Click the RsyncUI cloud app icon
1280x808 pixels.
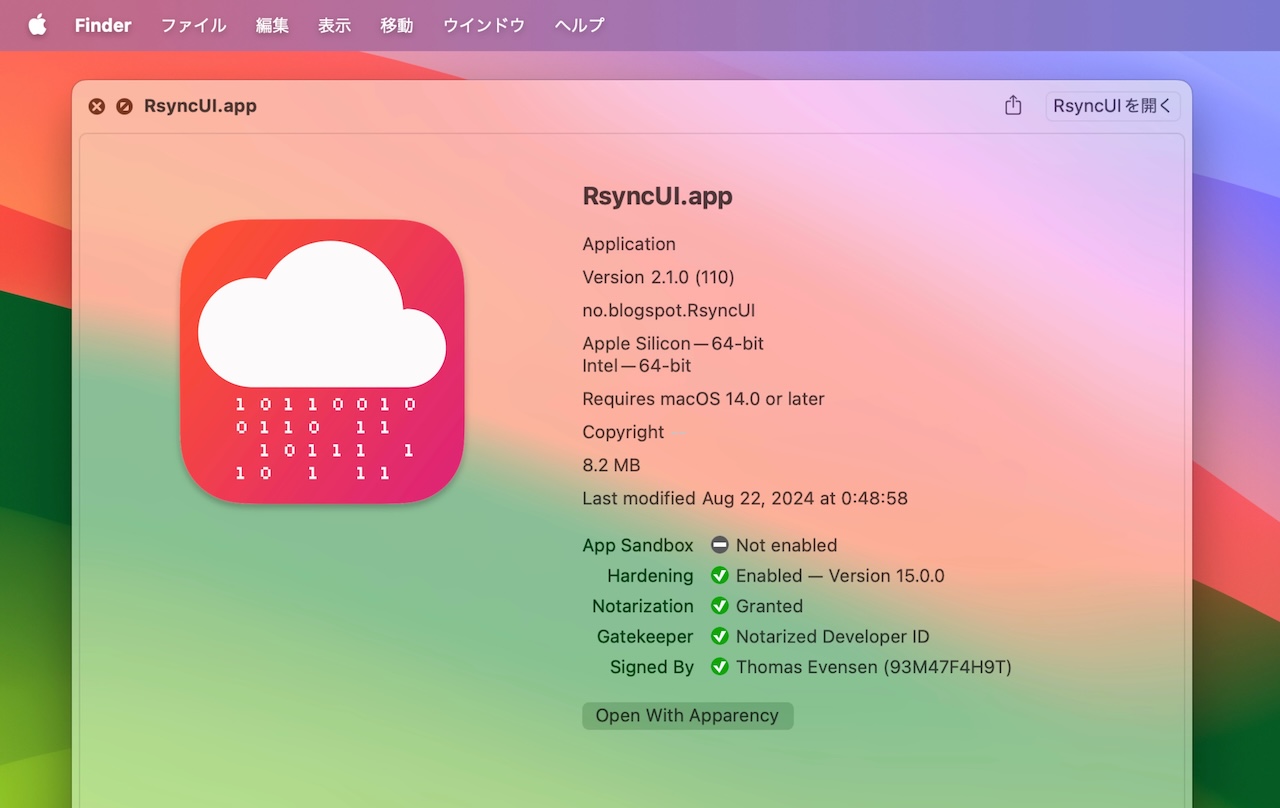pos(322,361)
